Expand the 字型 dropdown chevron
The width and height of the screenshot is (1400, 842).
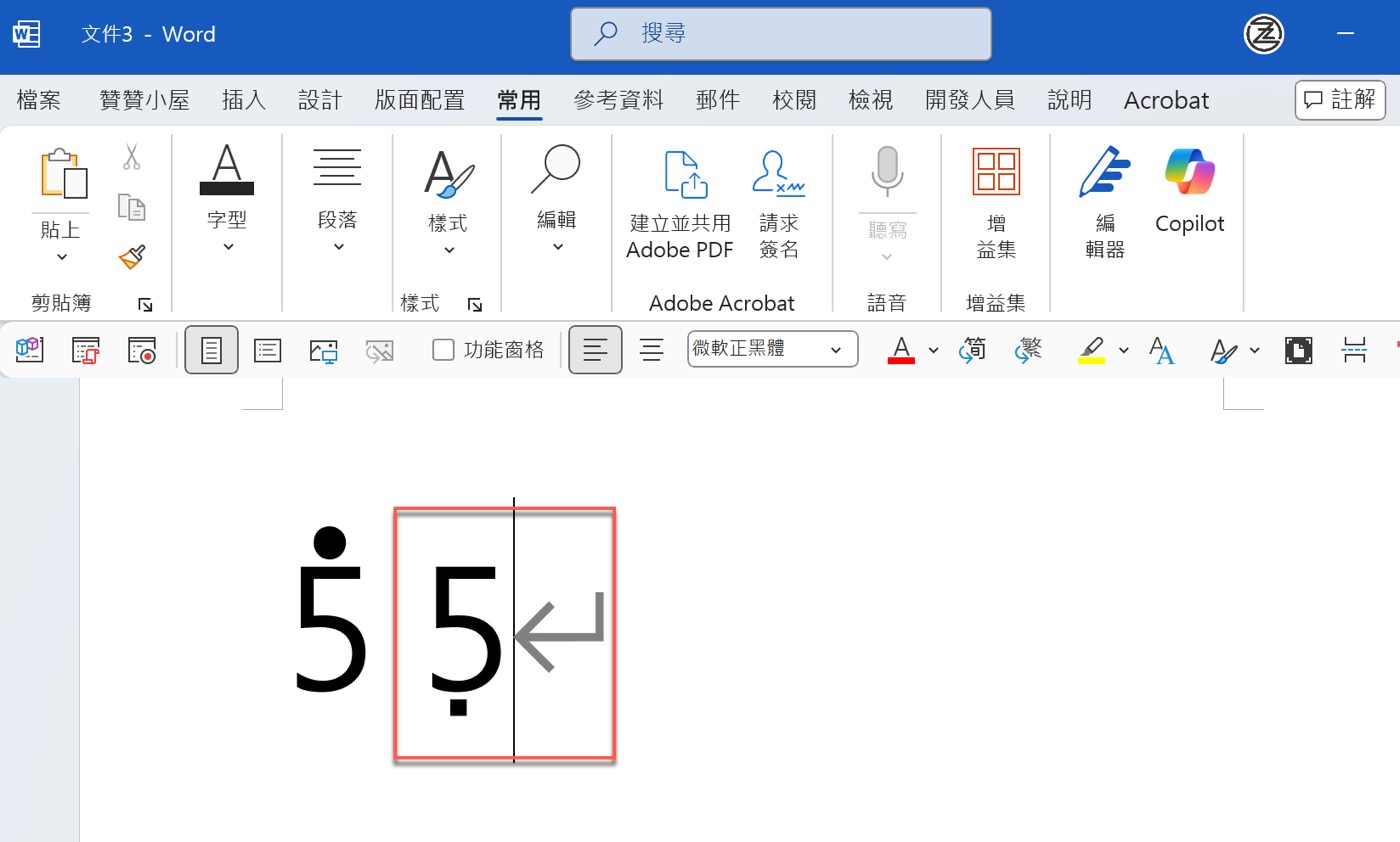tap(228, 246)
